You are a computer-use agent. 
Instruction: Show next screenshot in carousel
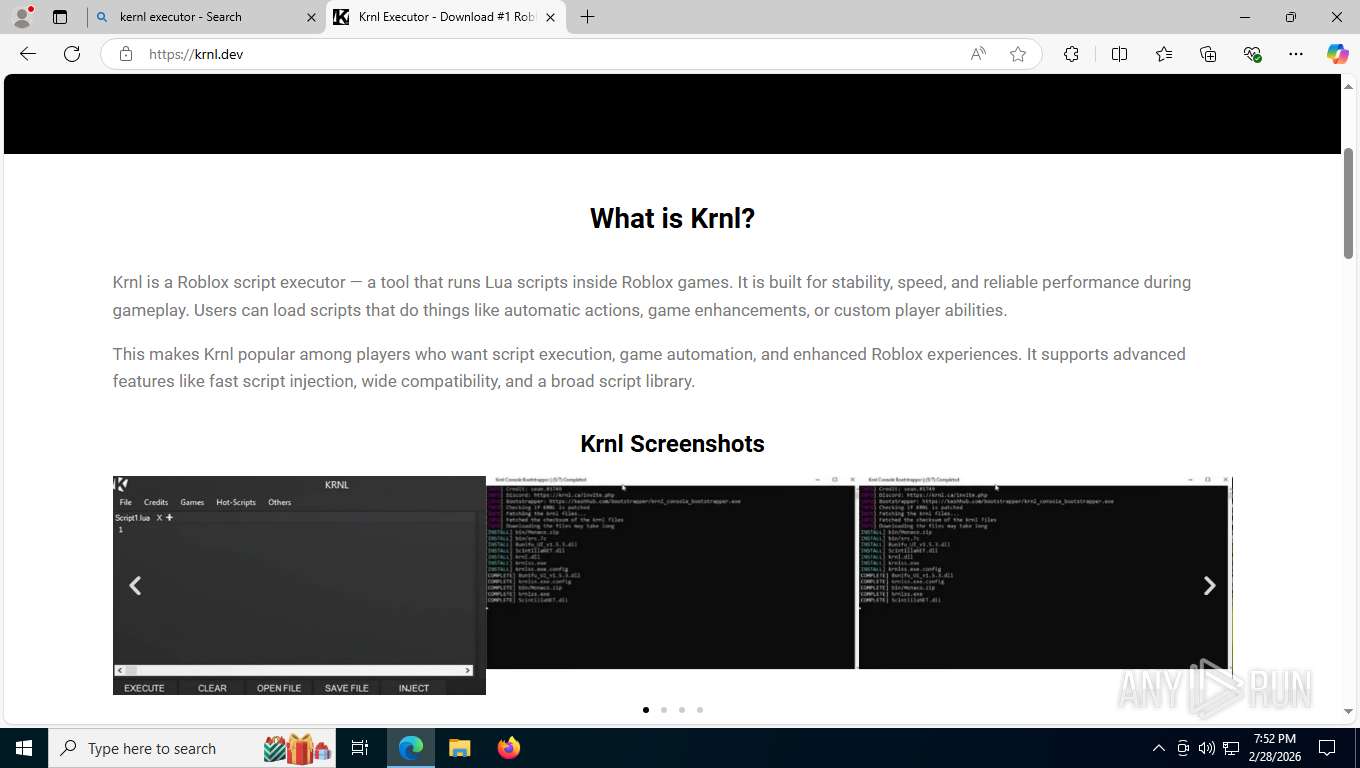point(1209,586)
